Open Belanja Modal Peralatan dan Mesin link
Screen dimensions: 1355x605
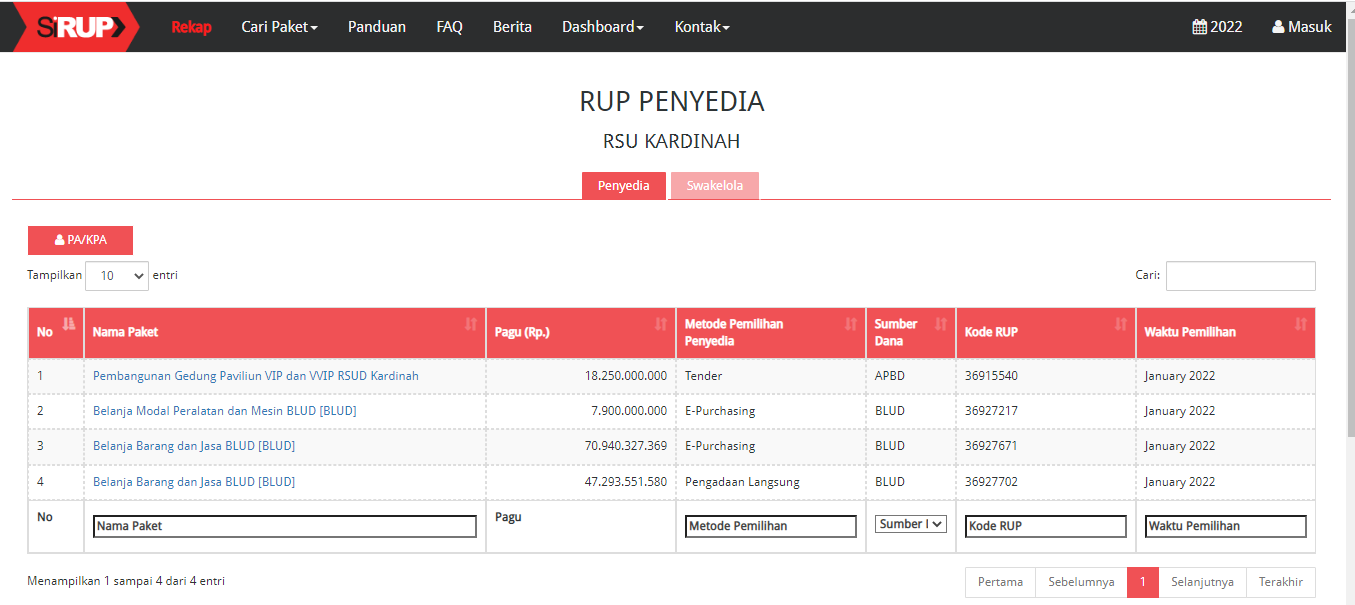(225, 411)
